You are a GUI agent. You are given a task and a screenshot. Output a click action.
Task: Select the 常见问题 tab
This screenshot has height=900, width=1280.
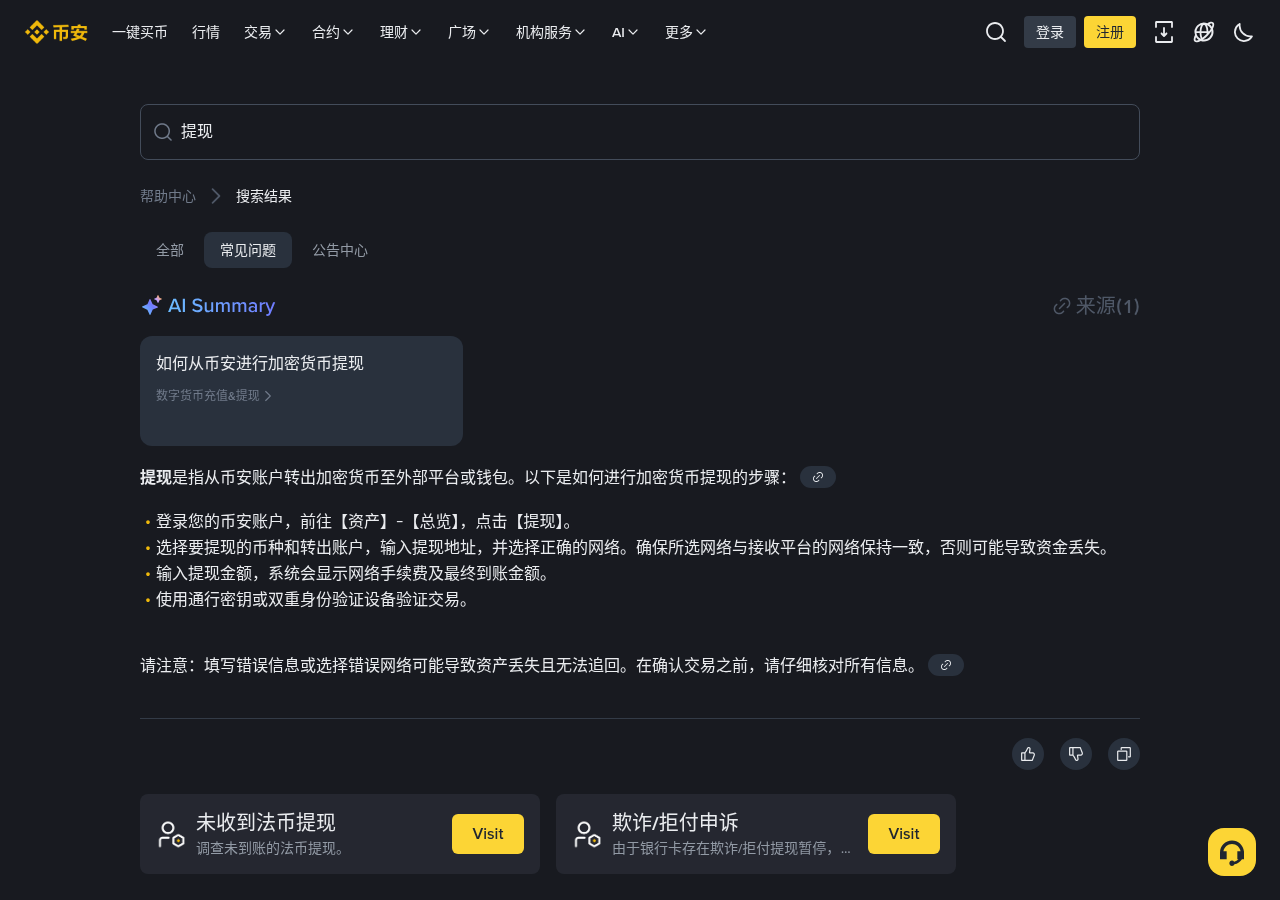[248, 250]
